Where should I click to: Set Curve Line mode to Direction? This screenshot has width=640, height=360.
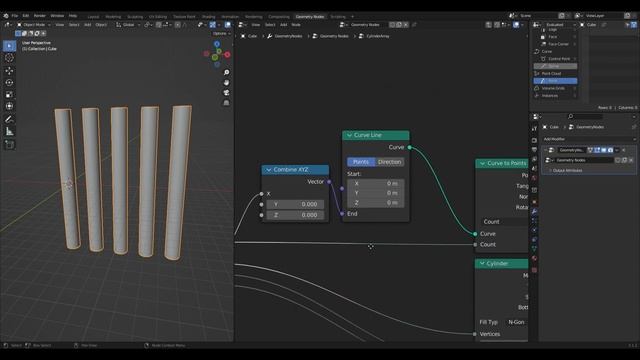pos(389,162)
